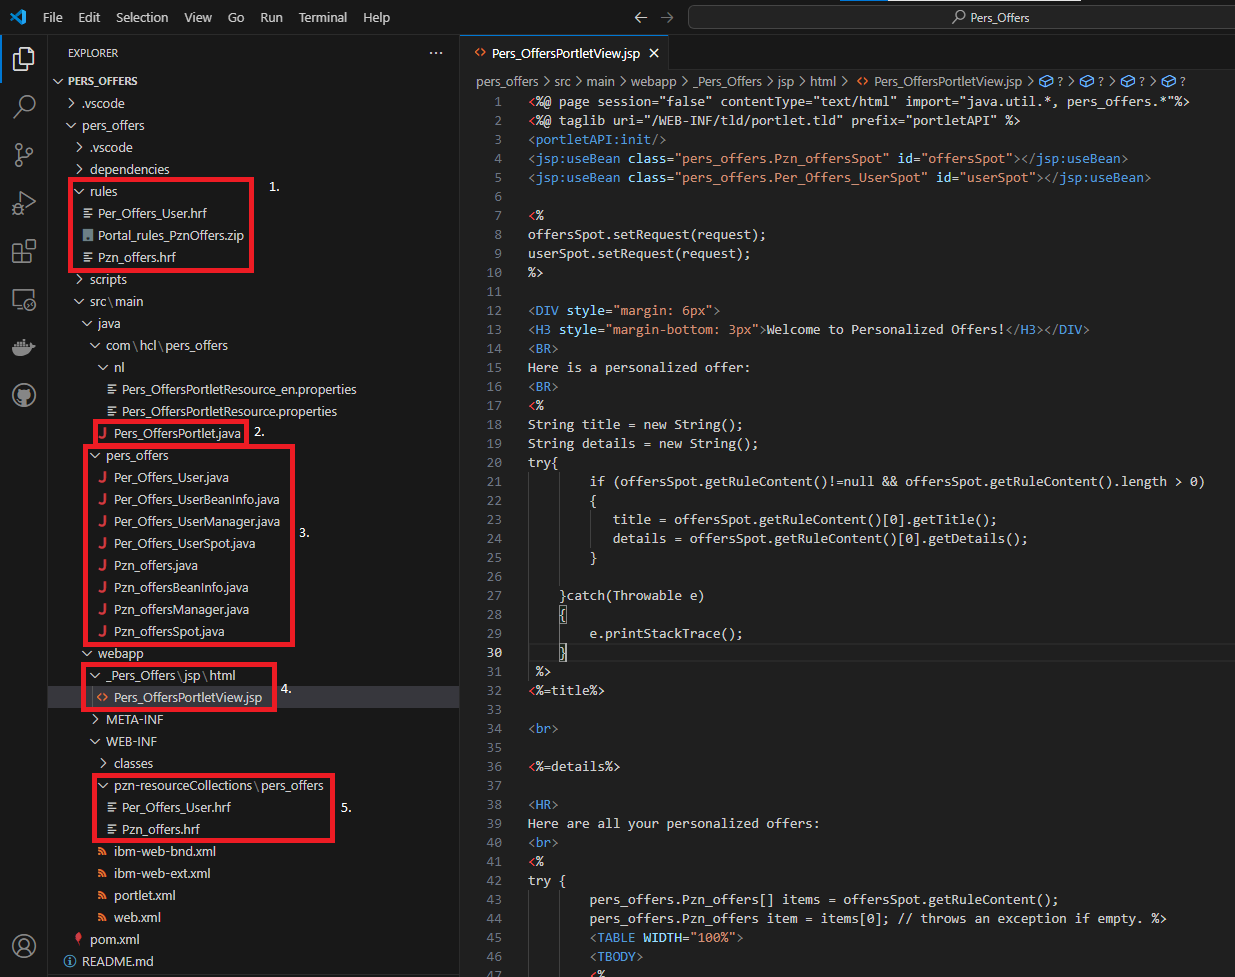Open the Remote Explorer view

click(x=23, y=298)
